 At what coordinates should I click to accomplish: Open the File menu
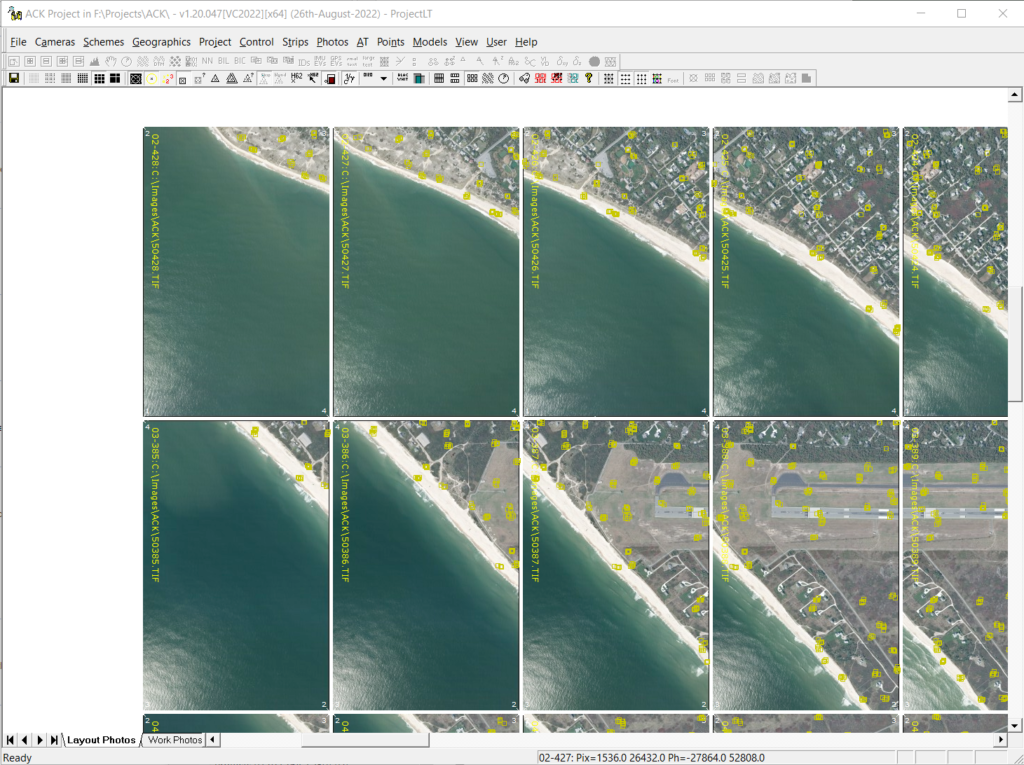[x=18, y=42]
